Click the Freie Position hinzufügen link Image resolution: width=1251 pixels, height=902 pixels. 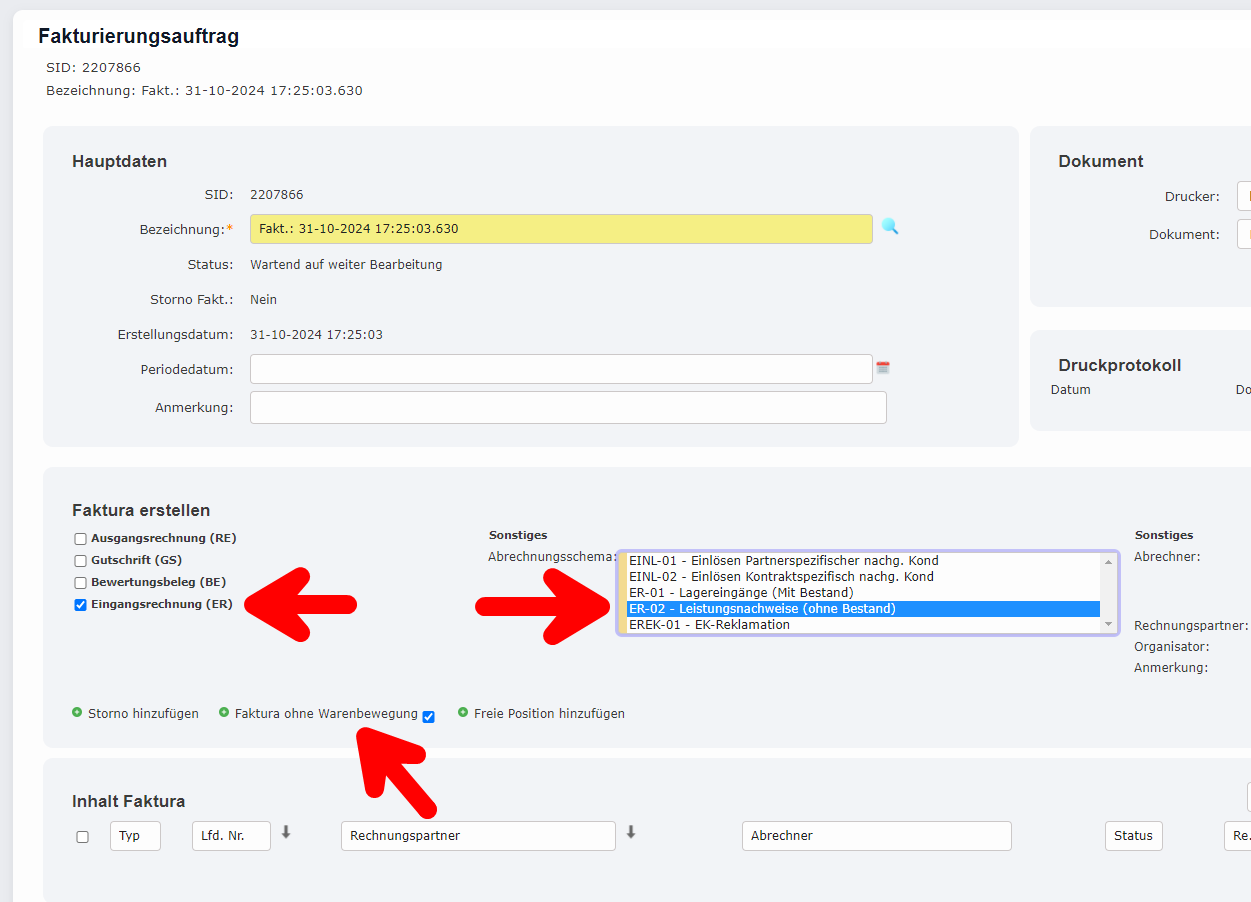548,713
